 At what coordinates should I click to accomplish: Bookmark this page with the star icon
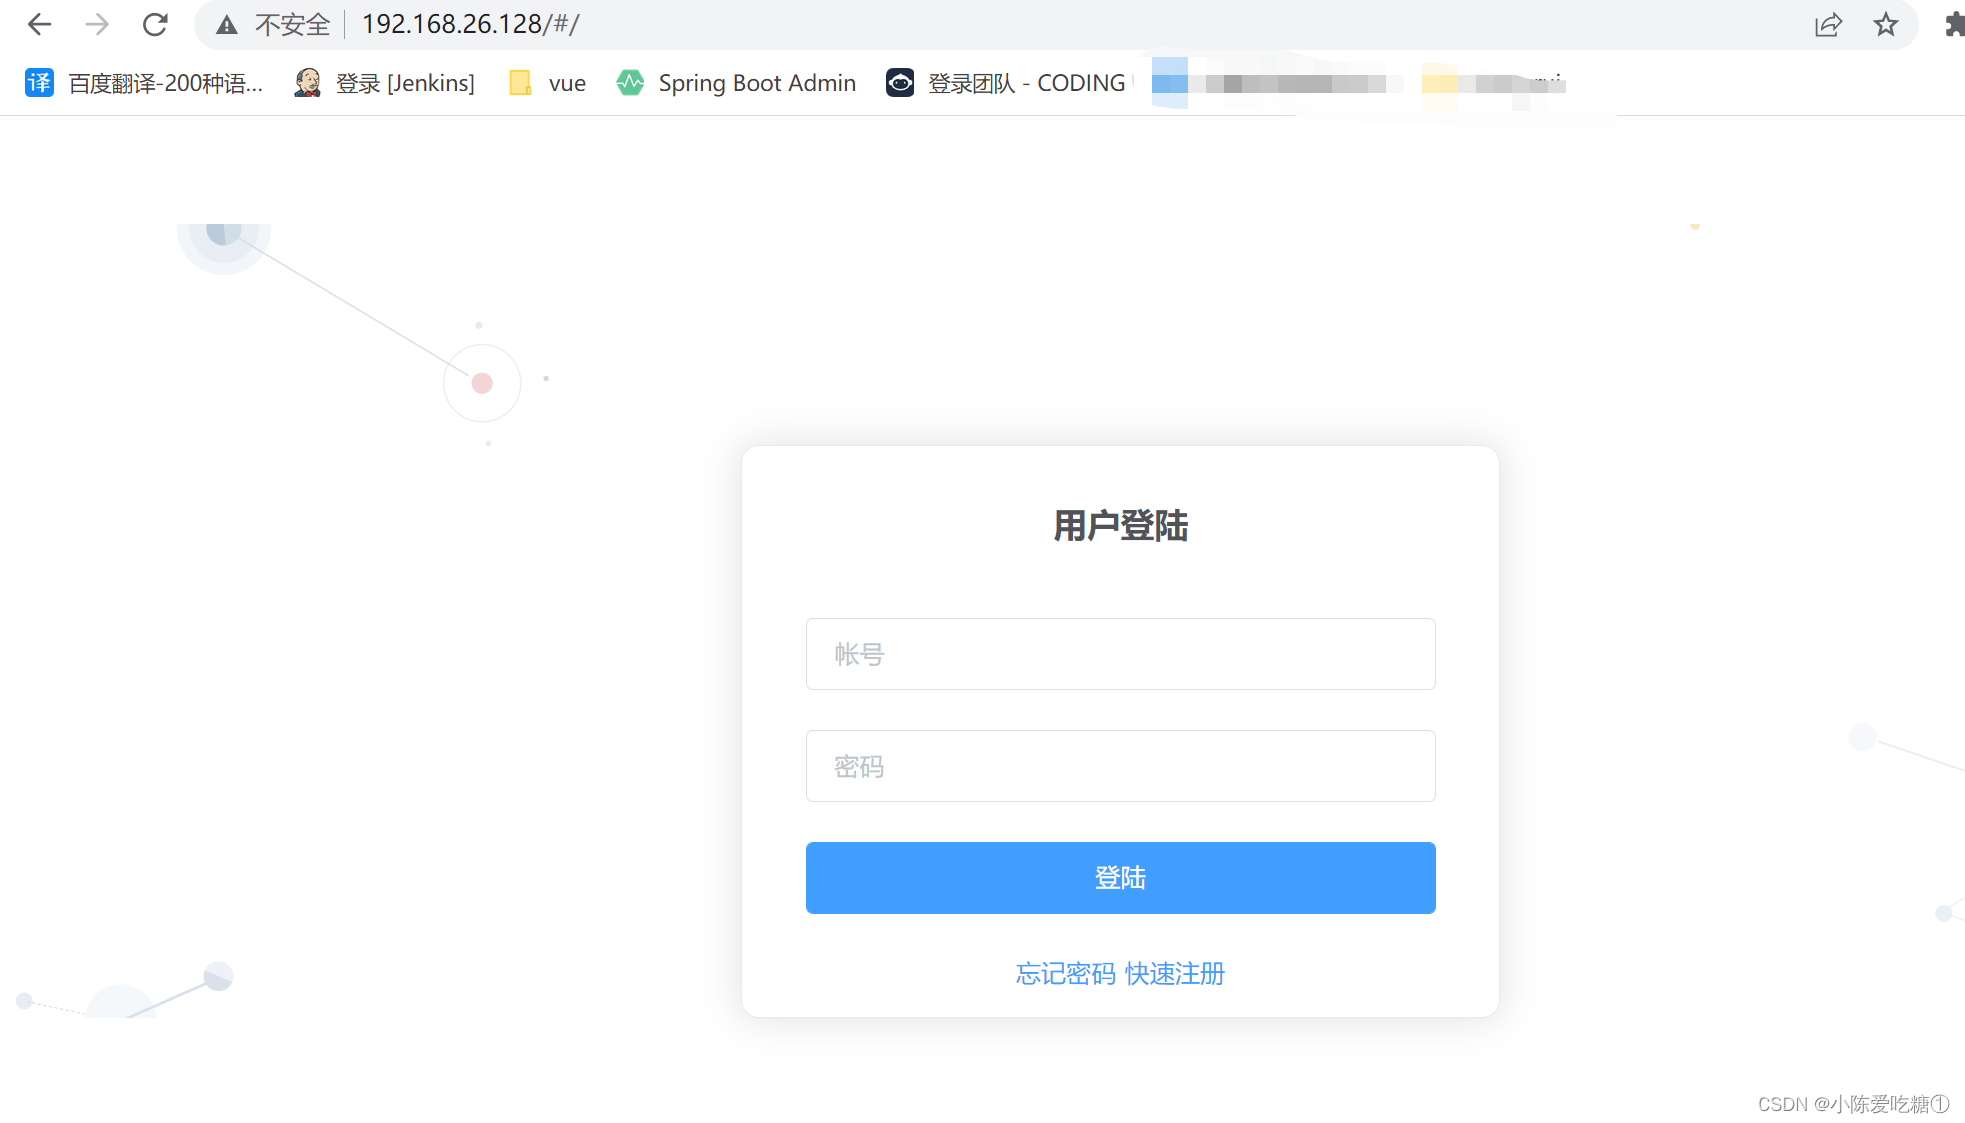[x=1886, y=24]
